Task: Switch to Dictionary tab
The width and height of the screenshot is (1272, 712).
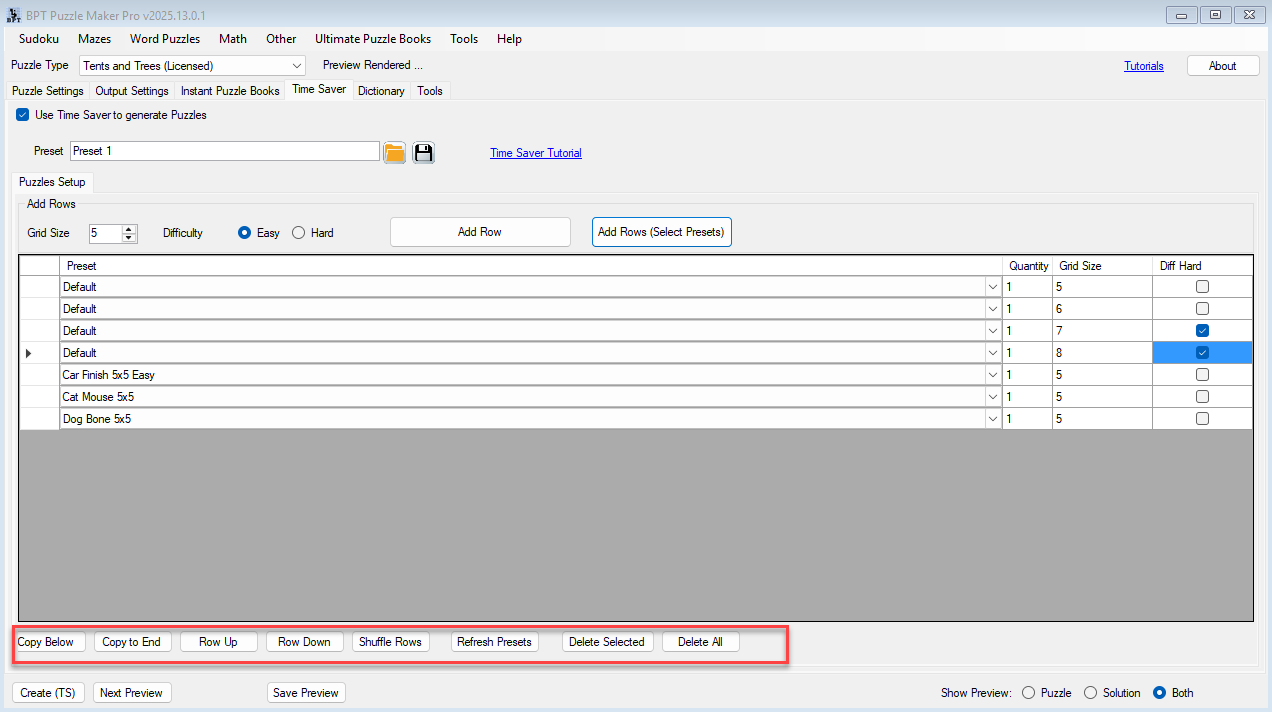Action: point(381,91)
